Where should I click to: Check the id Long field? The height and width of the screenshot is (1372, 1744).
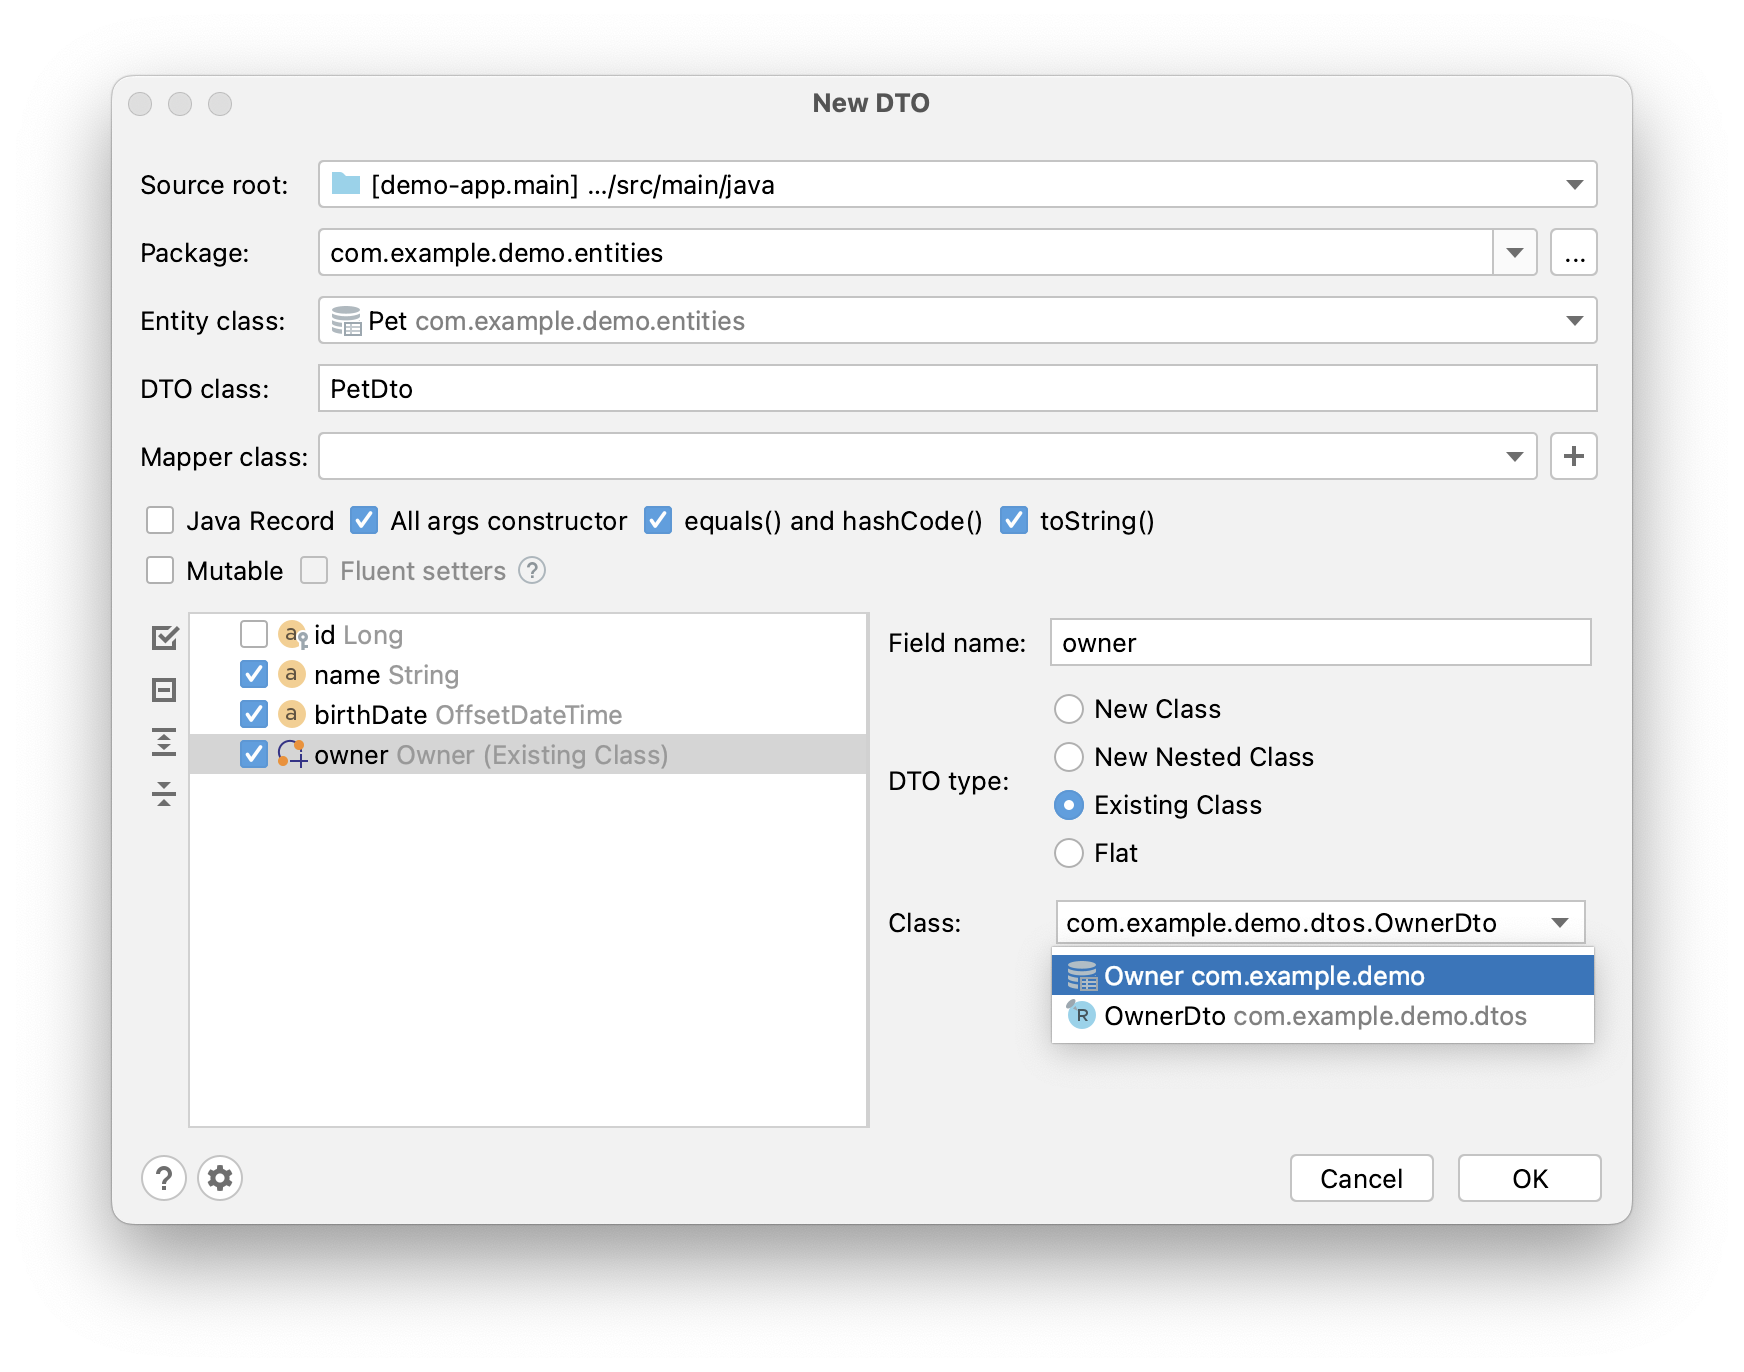coord(253,634)
